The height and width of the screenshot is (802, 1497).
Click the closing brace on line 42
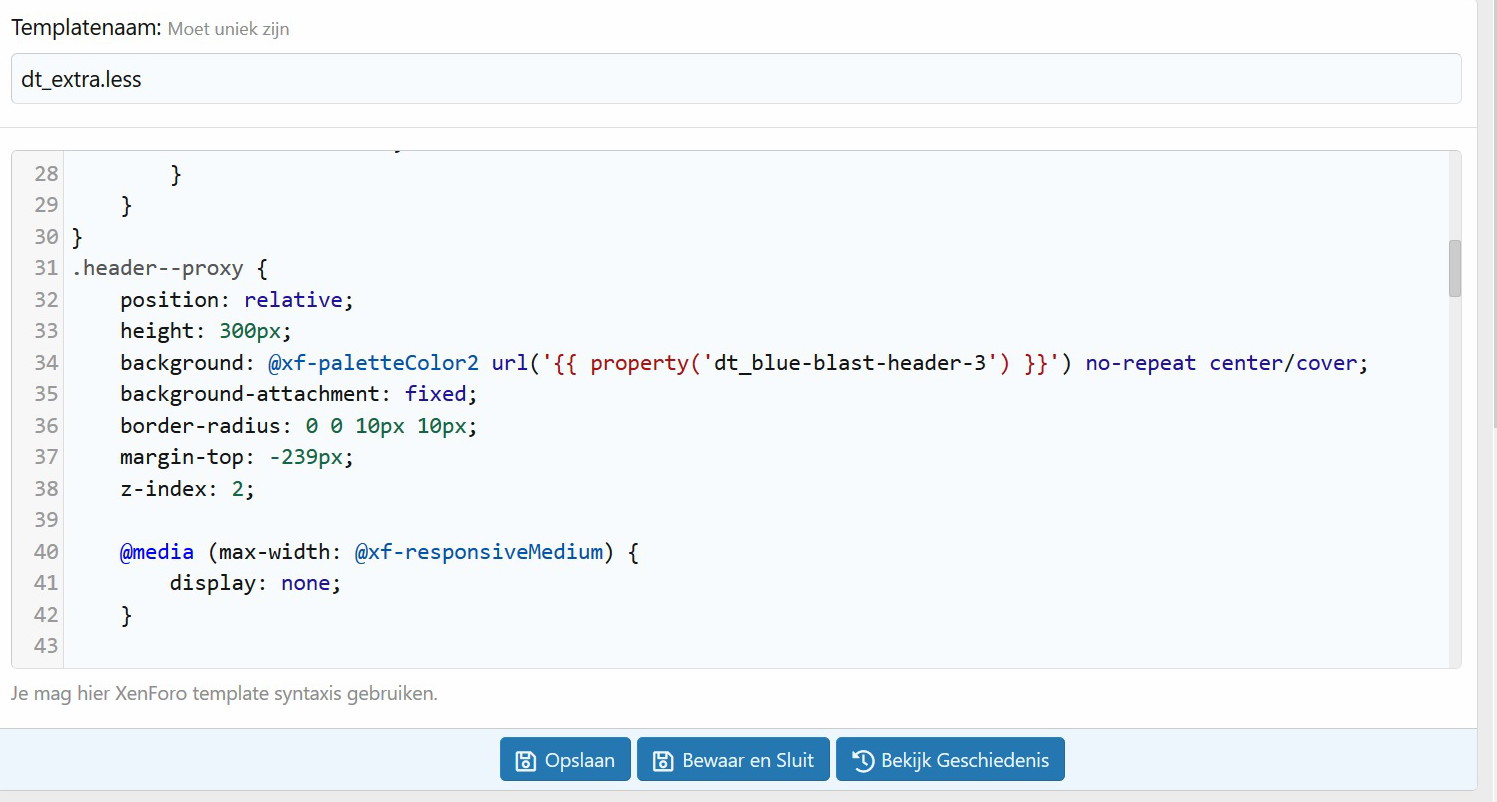coord(127,615)
